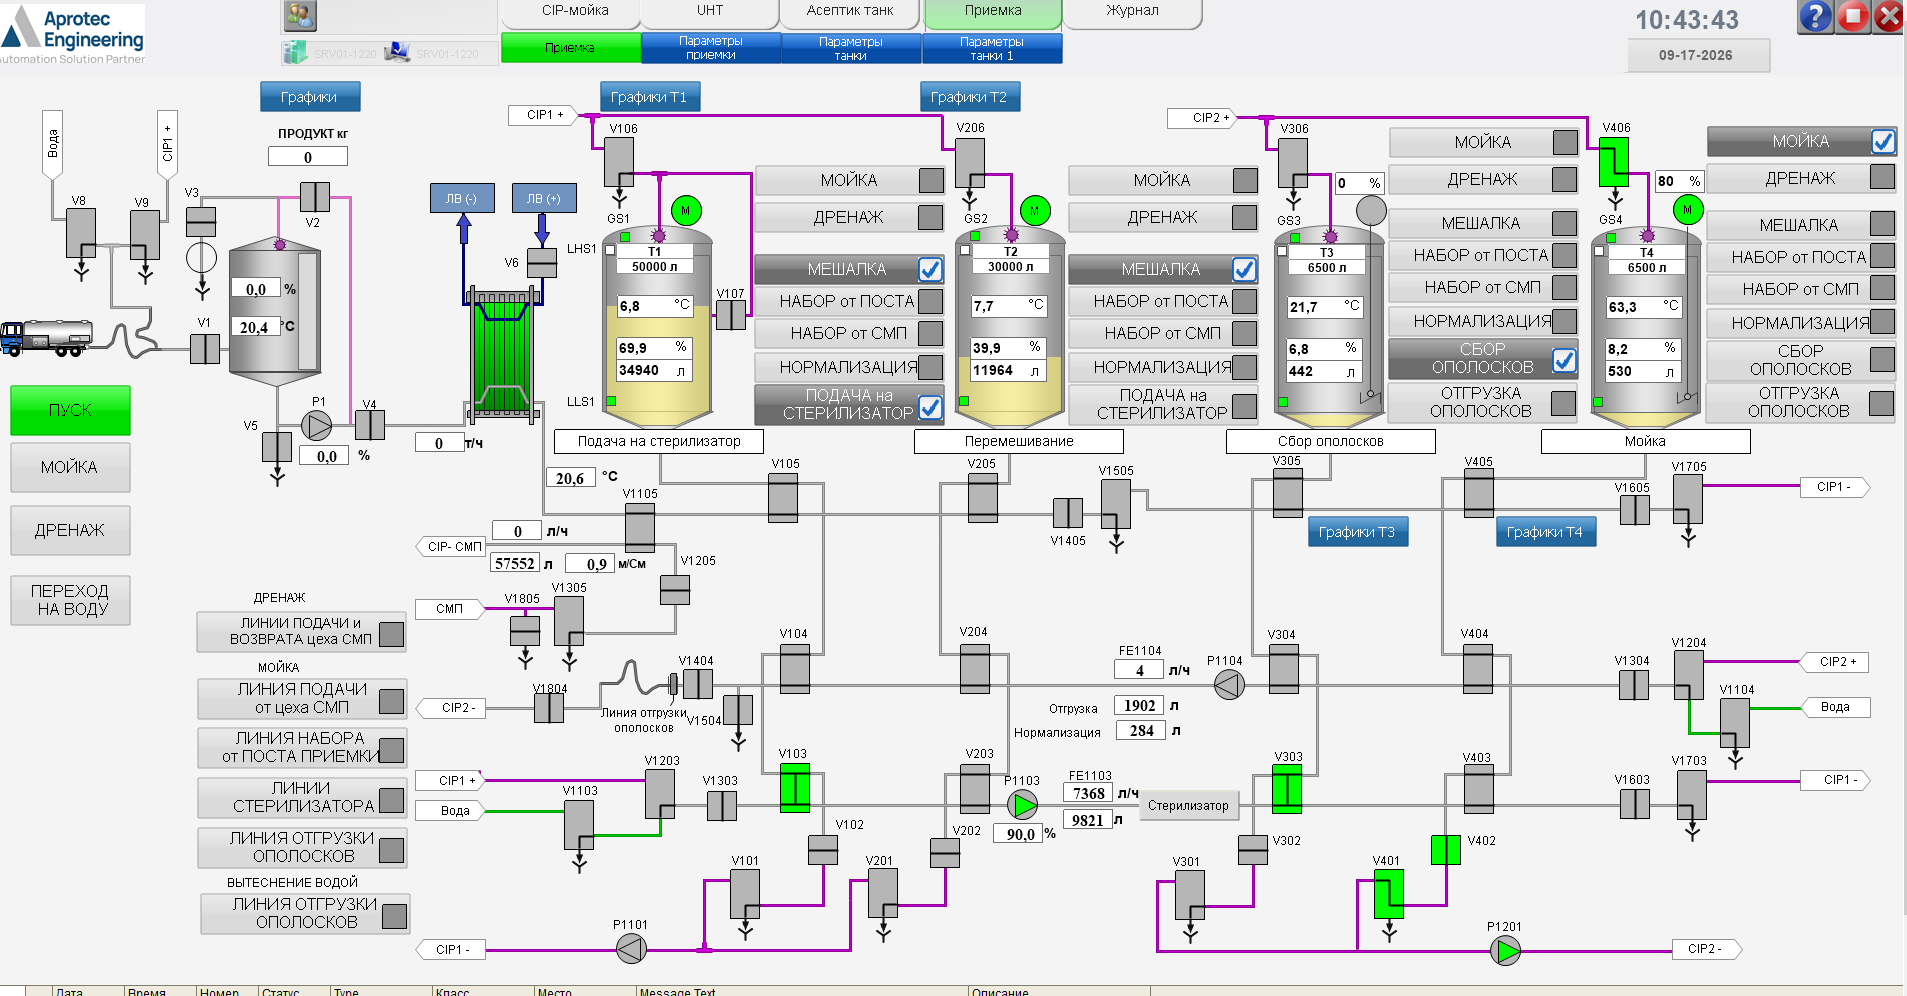The image size is (1907, 996).
Task: Open Графики T1 charts
Action: point(649,97)
